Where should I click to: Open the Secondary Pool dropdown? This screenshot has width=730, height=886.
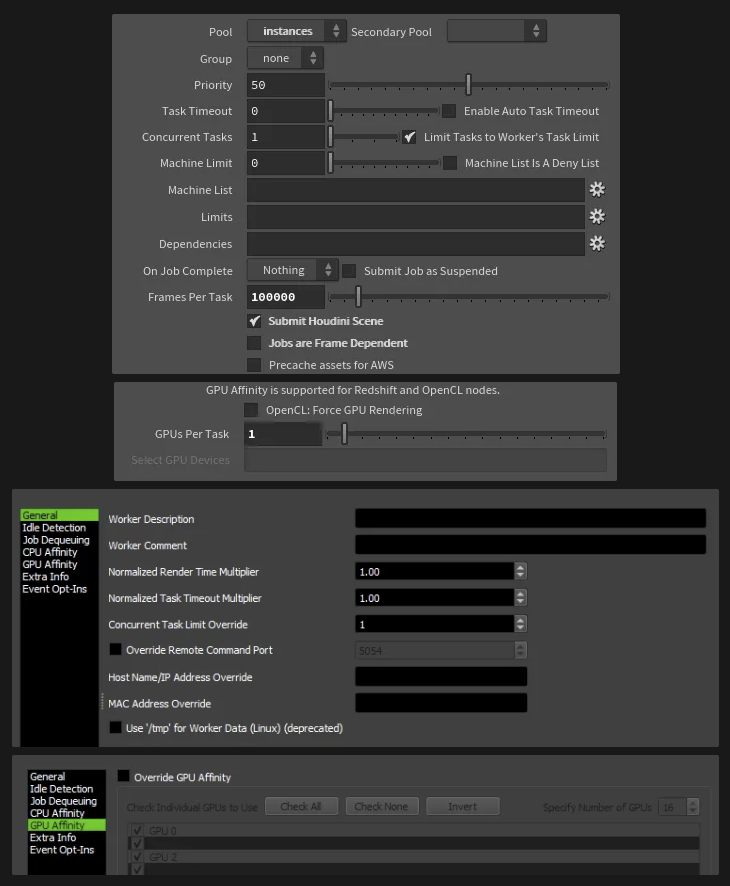(496, 32)
